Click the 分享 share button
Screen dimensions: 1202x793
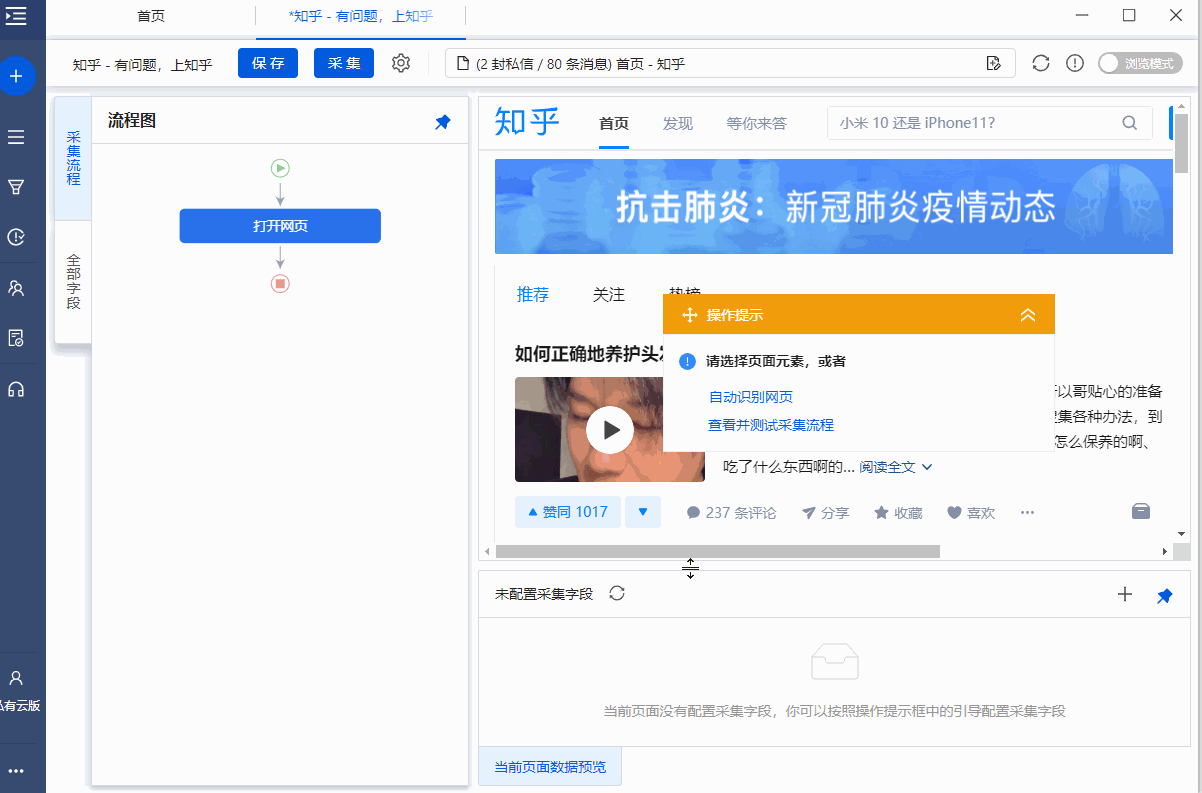pos(825,513)
